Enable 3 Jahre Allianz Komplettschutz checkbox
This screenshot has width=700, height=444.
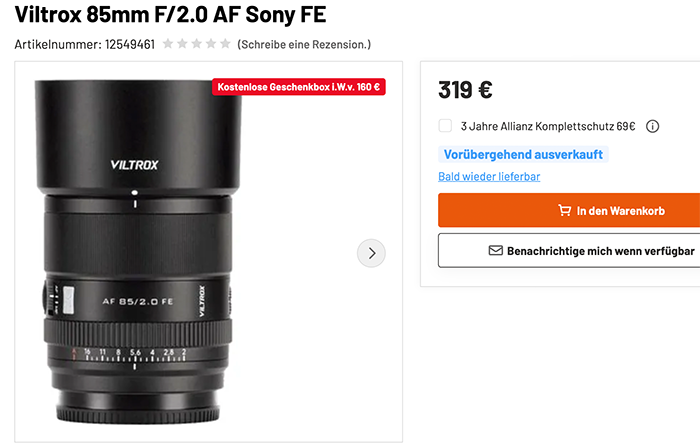click(x=445, y=126)
